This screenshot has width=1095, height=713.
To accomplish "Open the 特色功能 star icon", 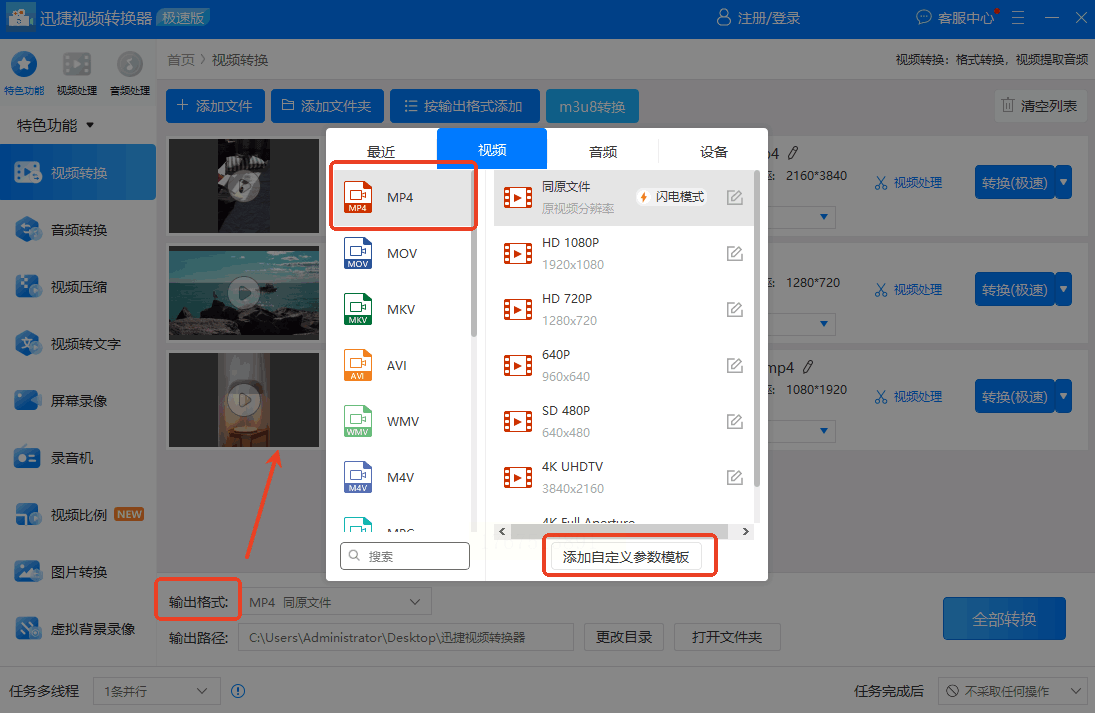I will tap(24, 65).
